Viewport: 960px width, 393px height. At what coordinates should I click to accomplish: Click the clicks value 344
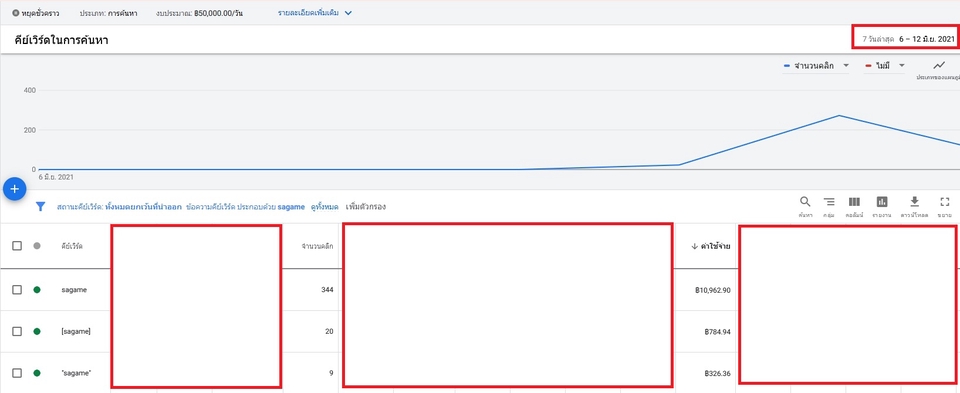coord(327,290)
